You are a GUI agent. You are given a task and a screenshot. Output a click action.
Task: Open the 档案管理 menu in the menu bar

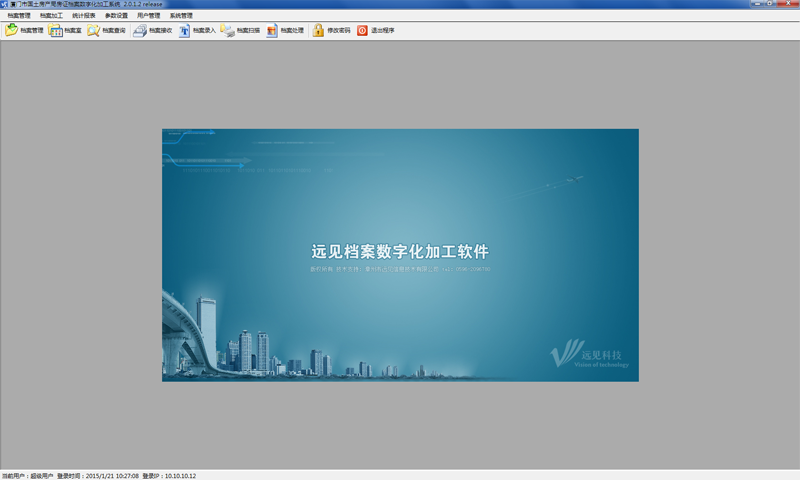(x=19, y=16)
